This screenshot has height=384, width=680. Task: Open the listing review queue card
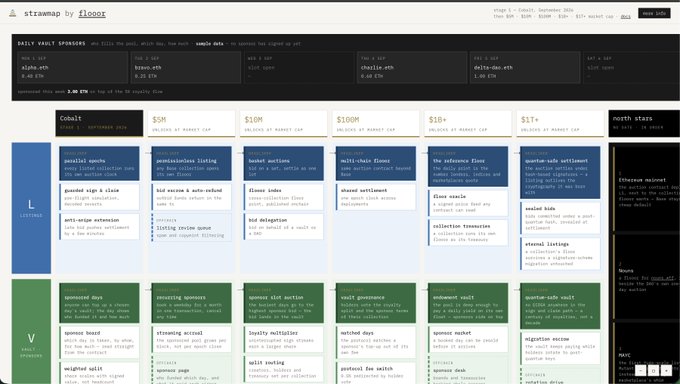tap(191, 227)
